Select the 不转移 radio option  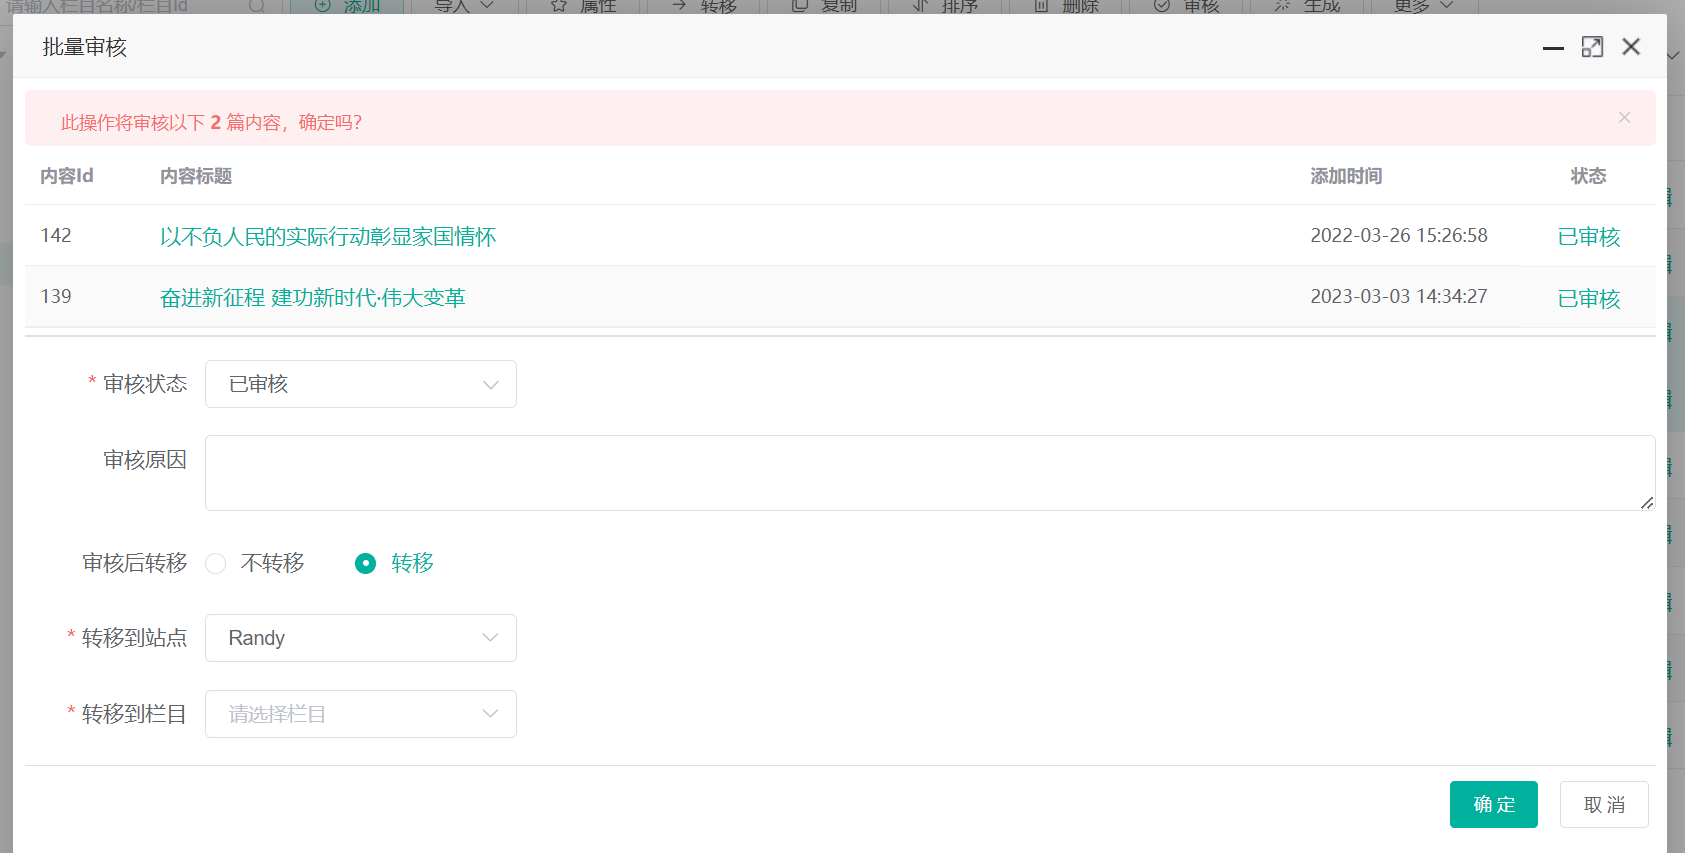pos(216,564)
